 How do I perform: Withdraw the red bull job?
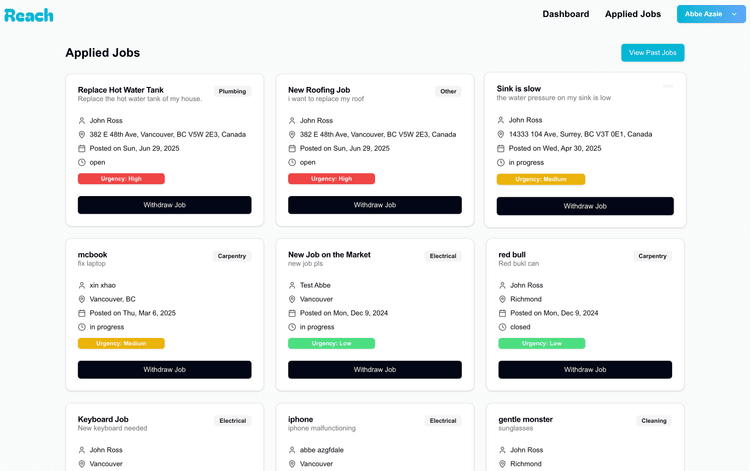pyautogui.click(x=585, y=369)
